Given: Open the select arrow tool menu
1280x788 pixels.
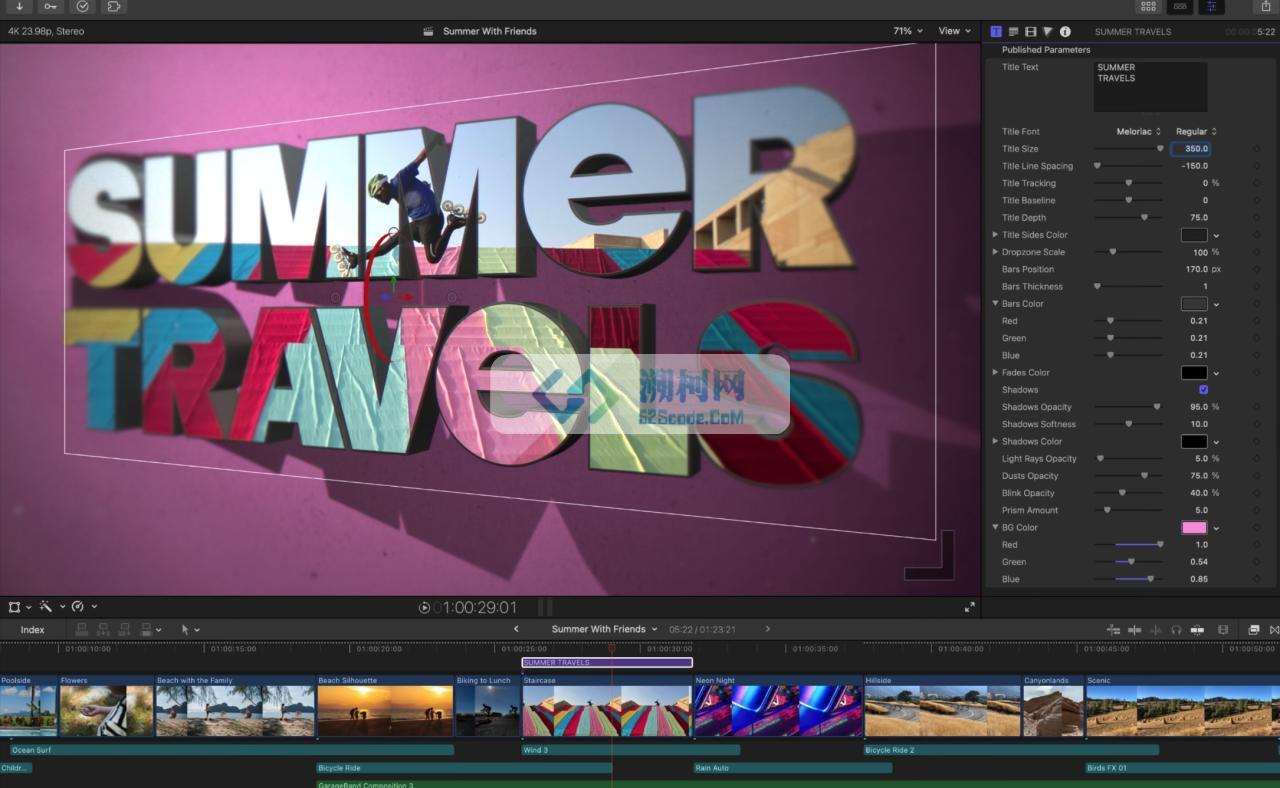Looking at the screenshot, I should (x=190, y=629).
